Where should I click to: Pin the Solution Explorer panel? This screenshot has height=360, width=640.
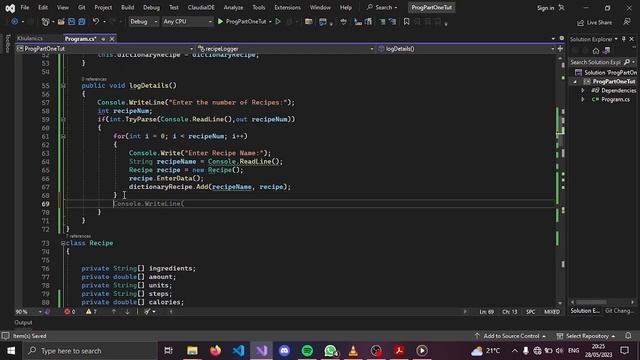click(x=624, y=39)
